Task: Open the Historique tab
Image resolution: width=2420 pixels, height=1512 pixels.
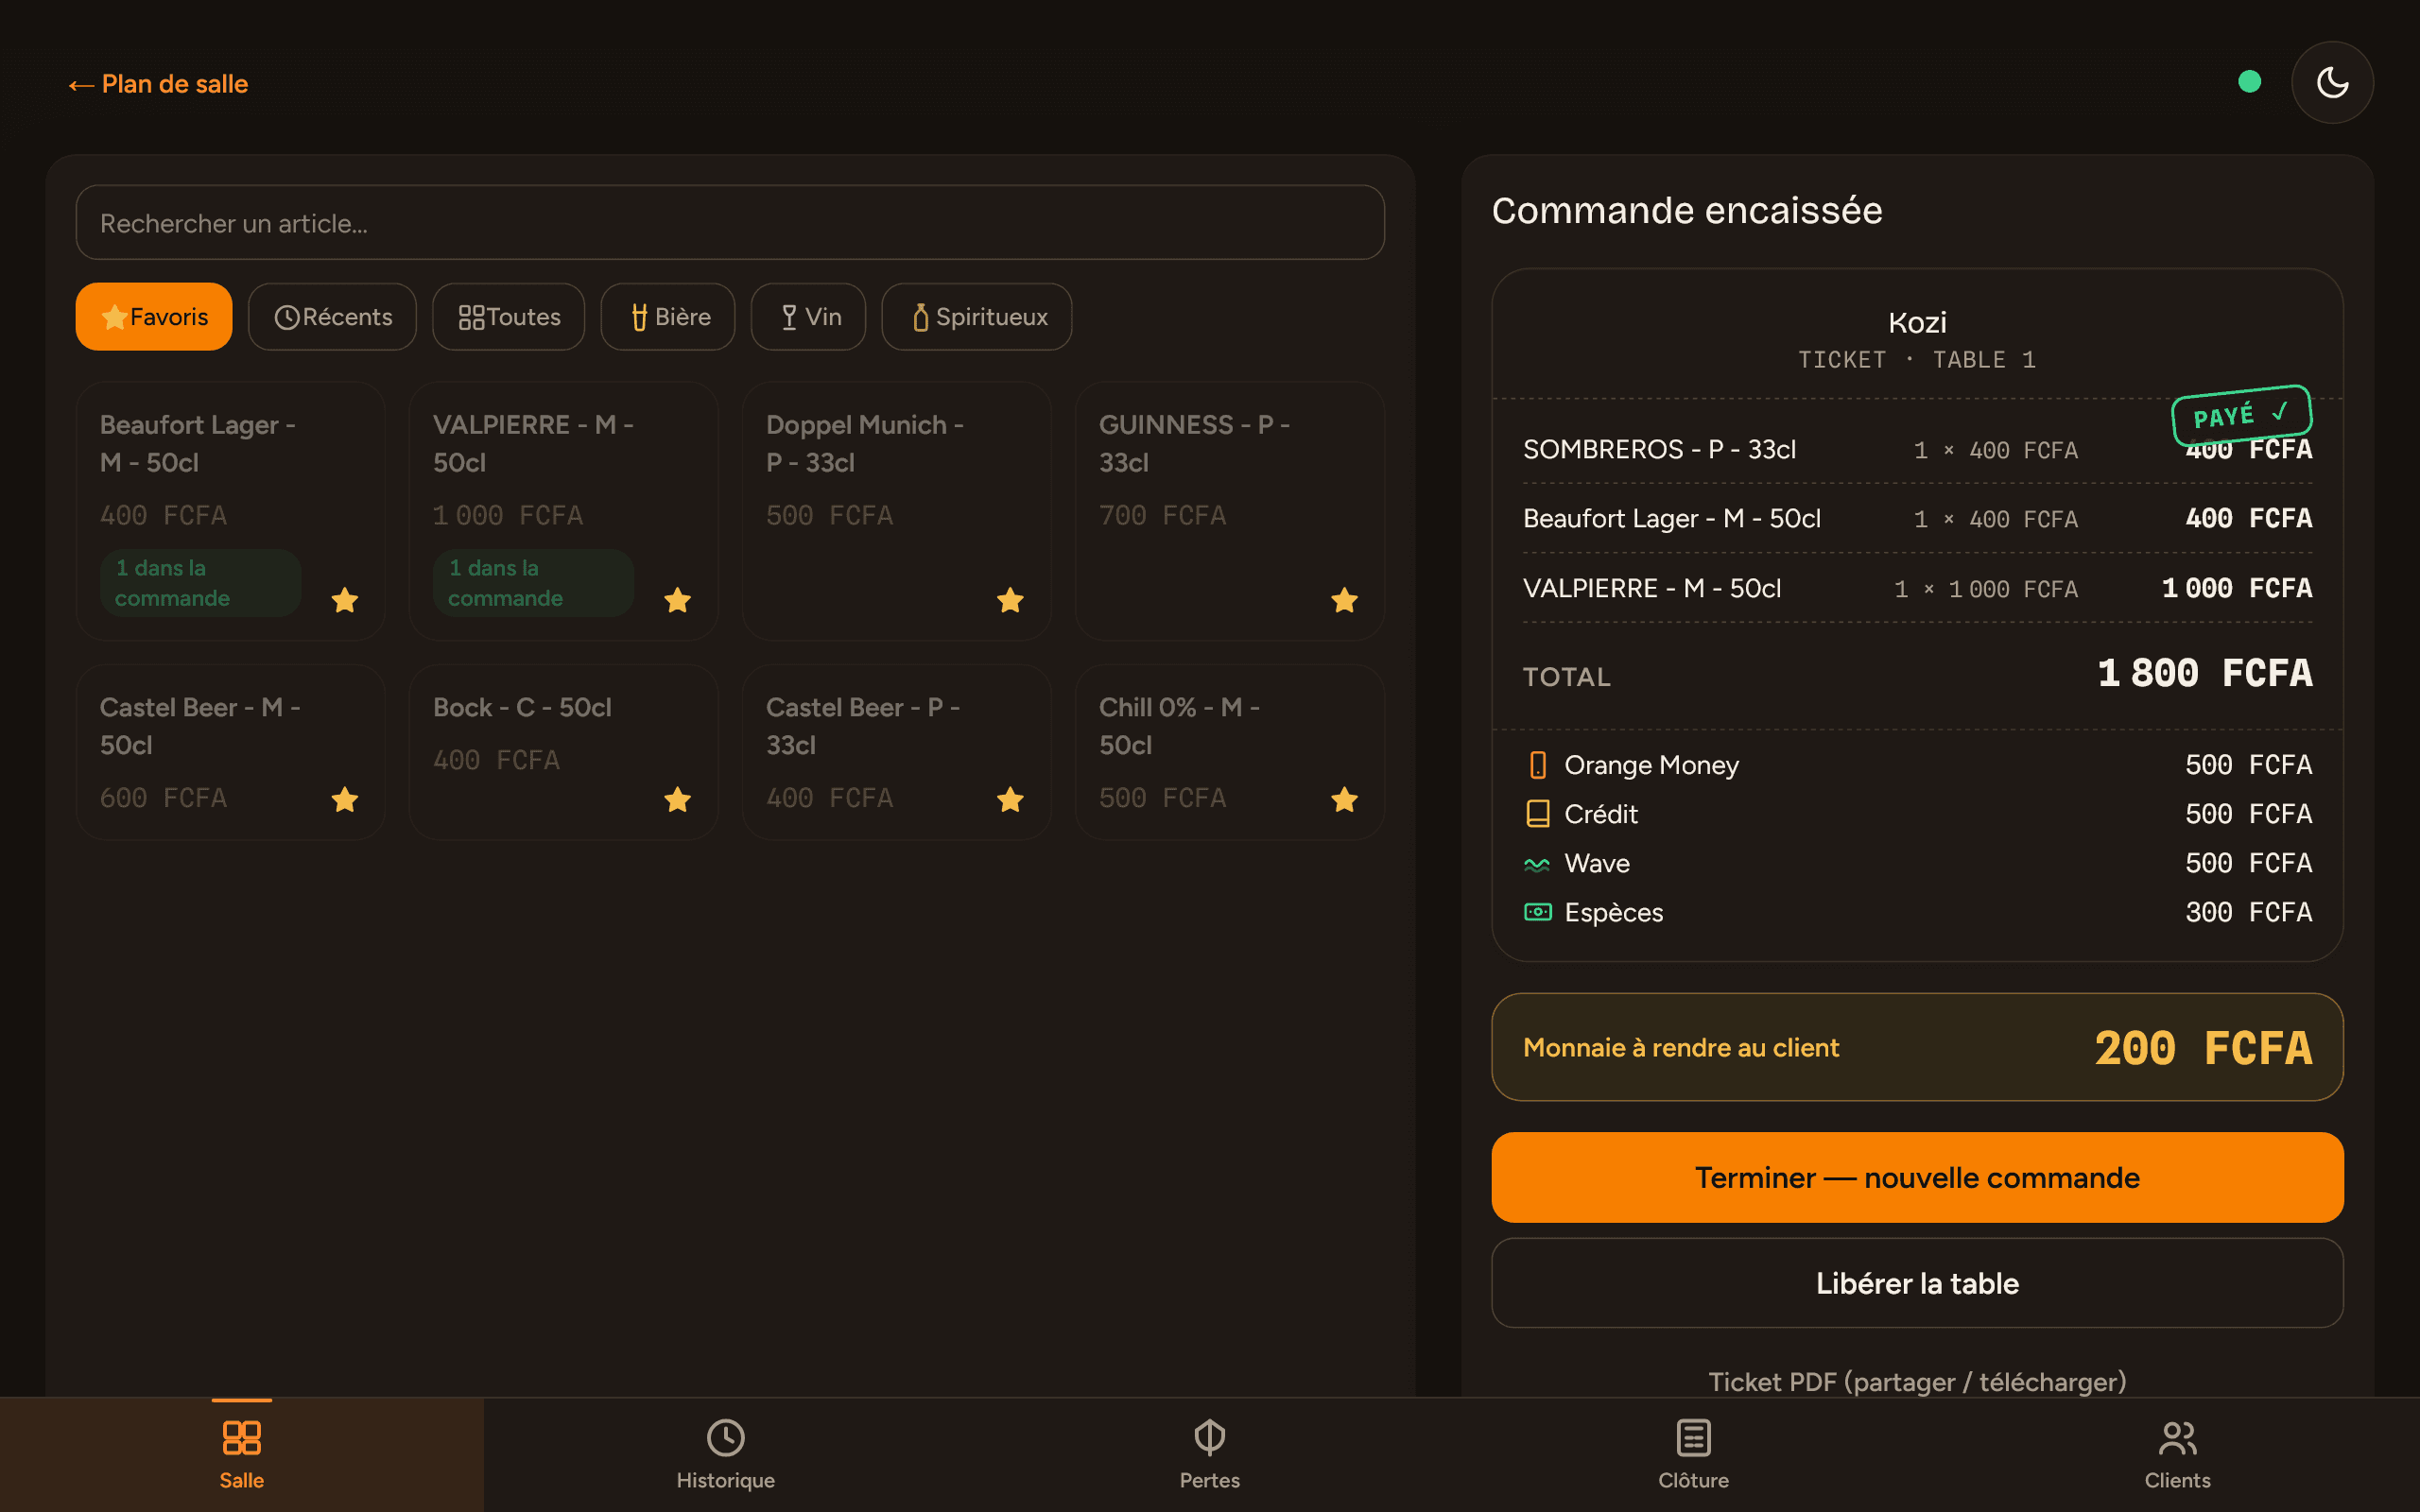Action: [726, 1455]
